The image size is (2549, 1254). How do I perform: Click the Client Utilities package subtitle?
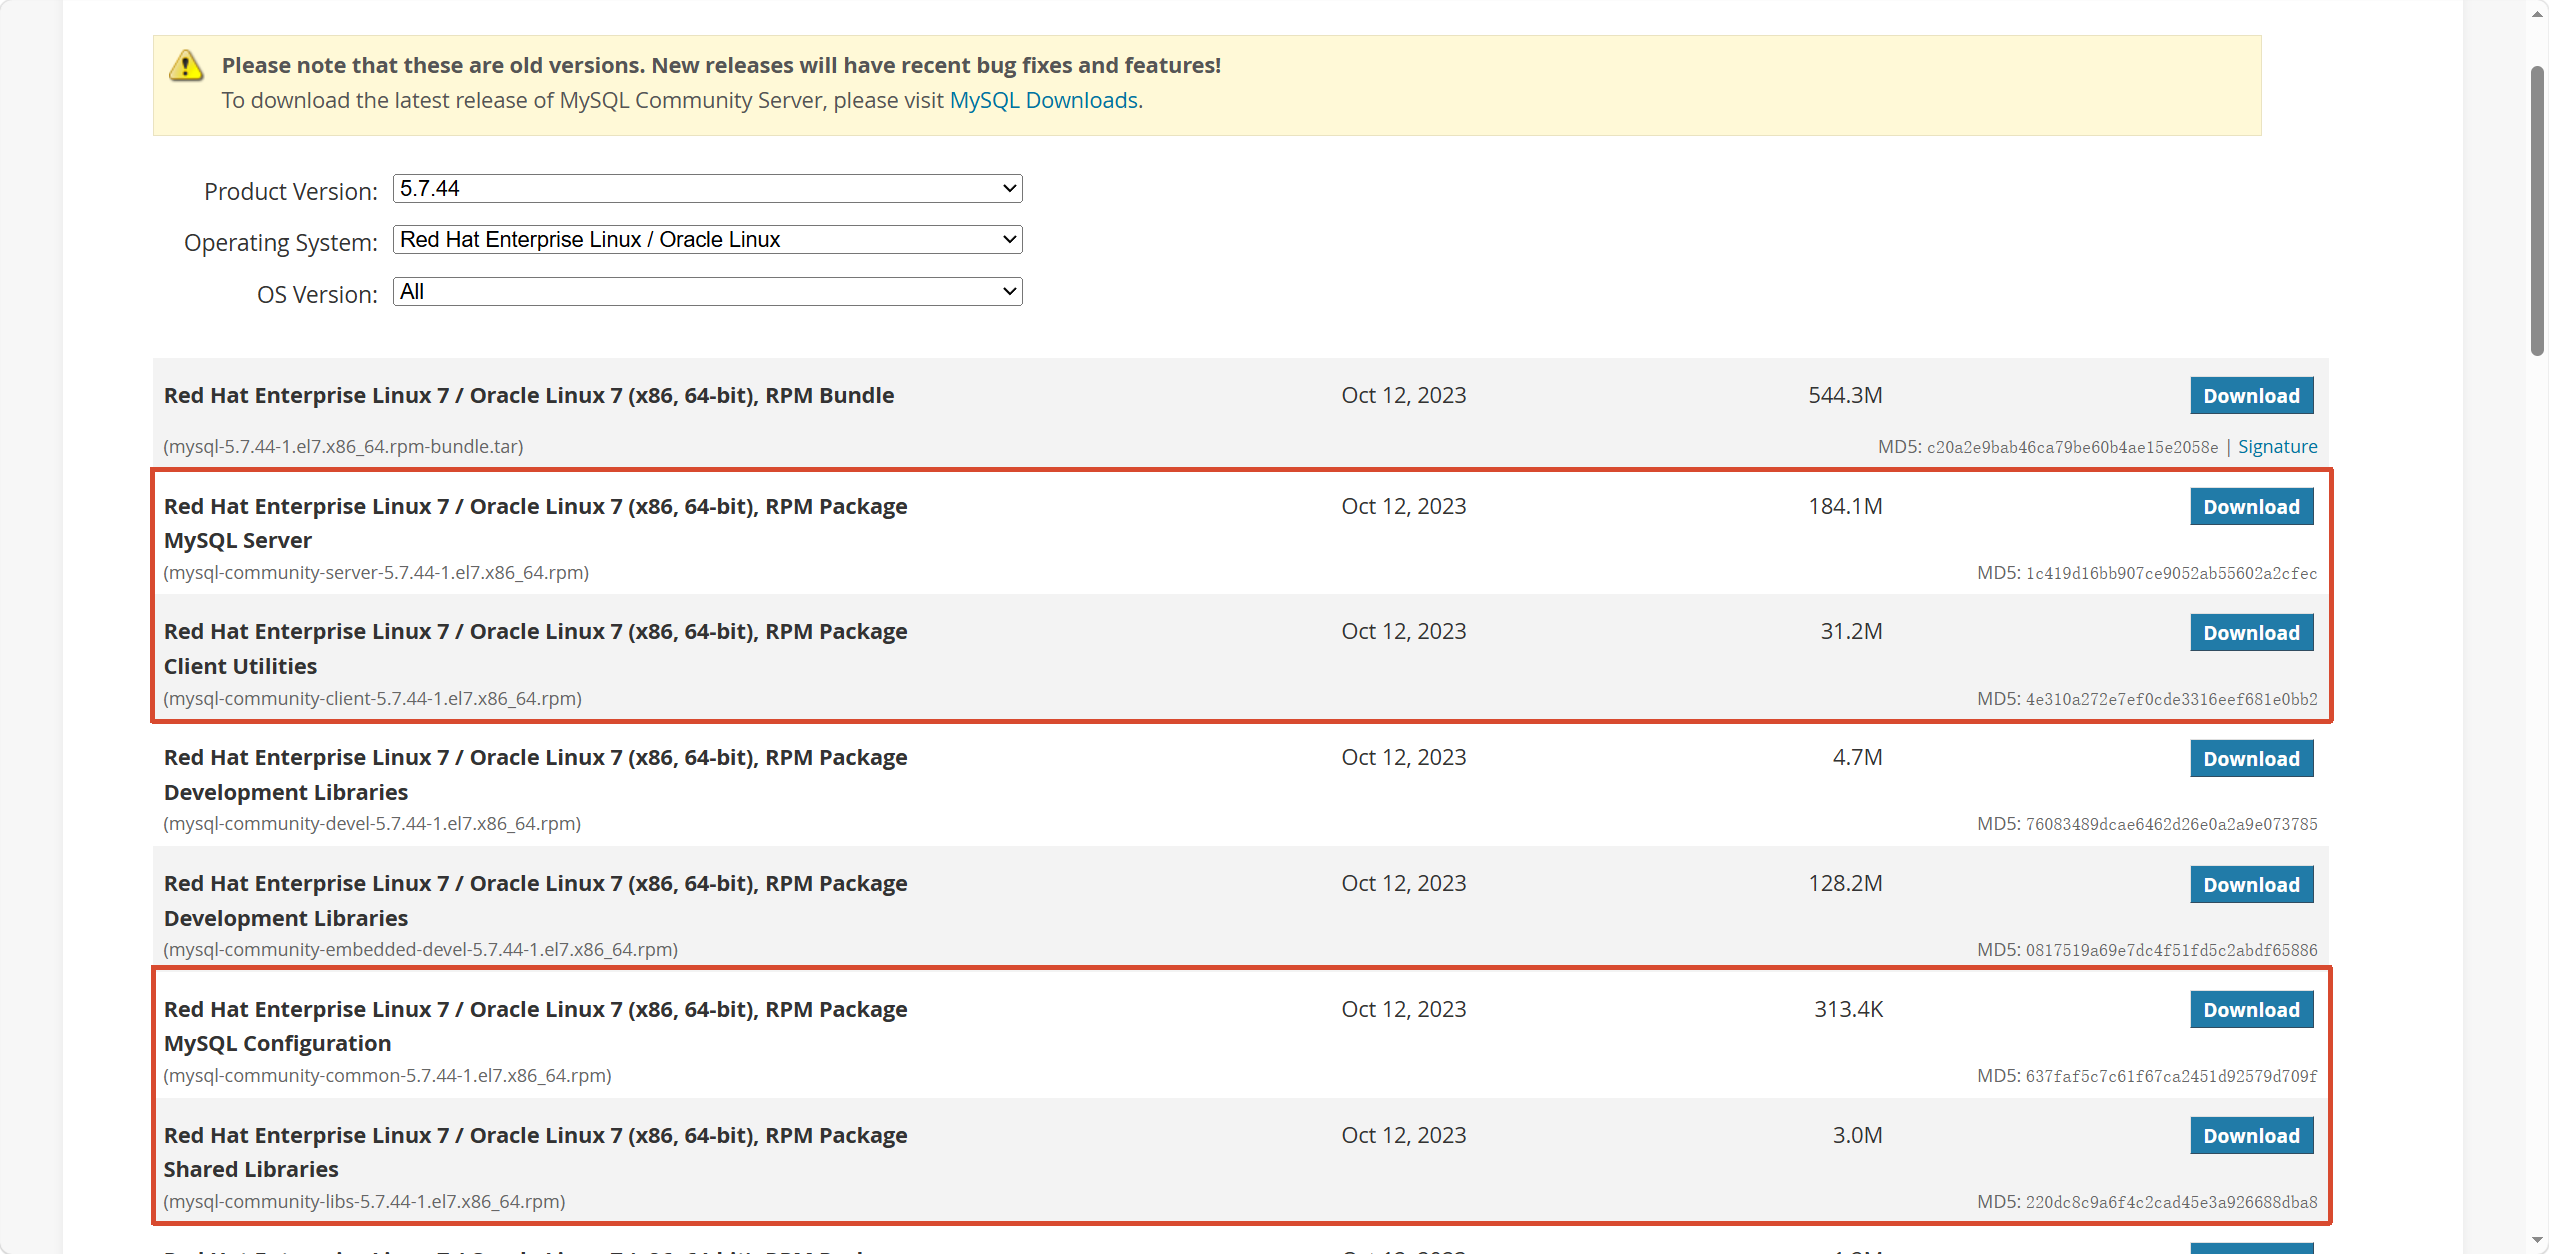tap(240, 667)
